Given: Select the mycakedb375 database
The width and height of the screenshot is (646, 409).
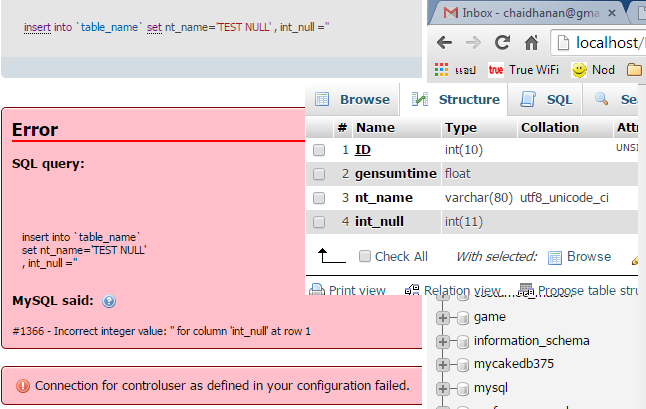Looking at the screenshot, I should click(x=514, y=364).
